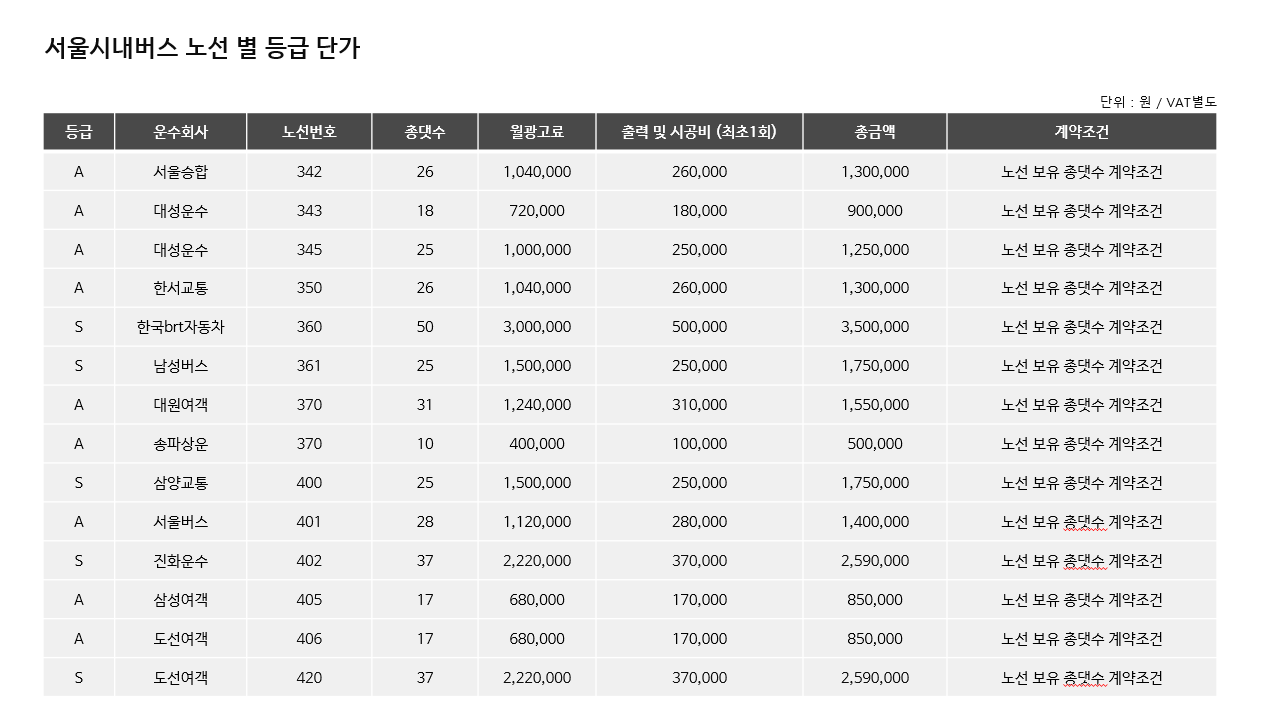Select the 한국brt자동차 cell
The height and width of the screenshot is (710, 1265).
(181, 327)
